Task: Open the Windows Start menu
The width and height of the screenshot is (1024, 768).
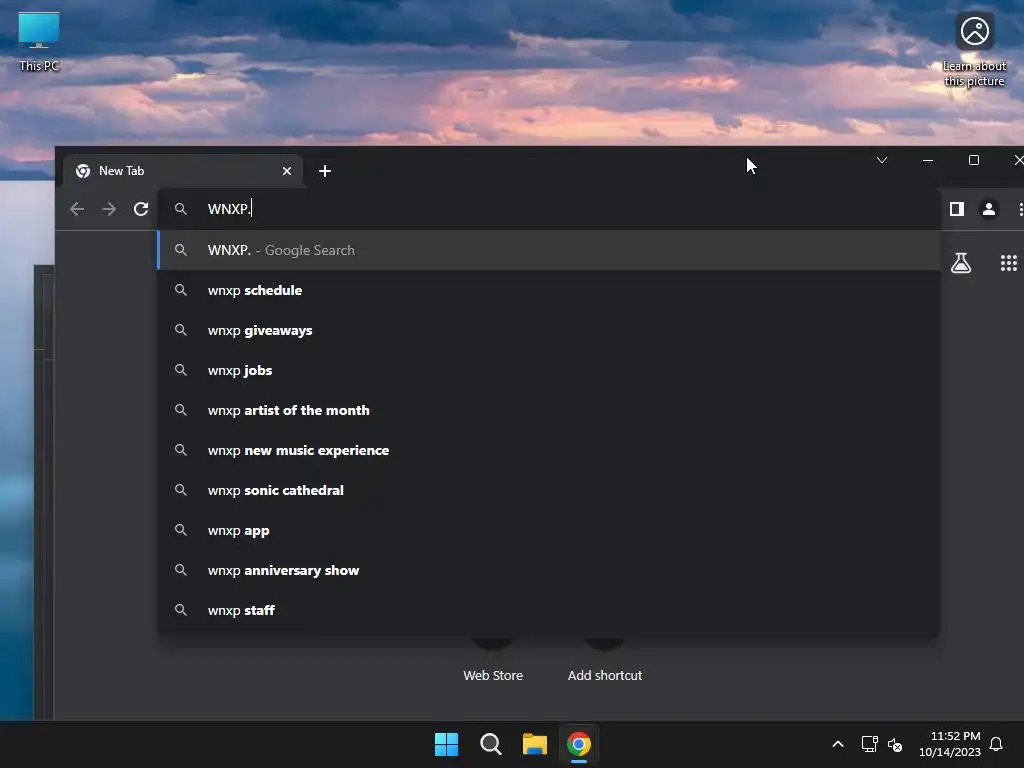Action: coord(447,744)
